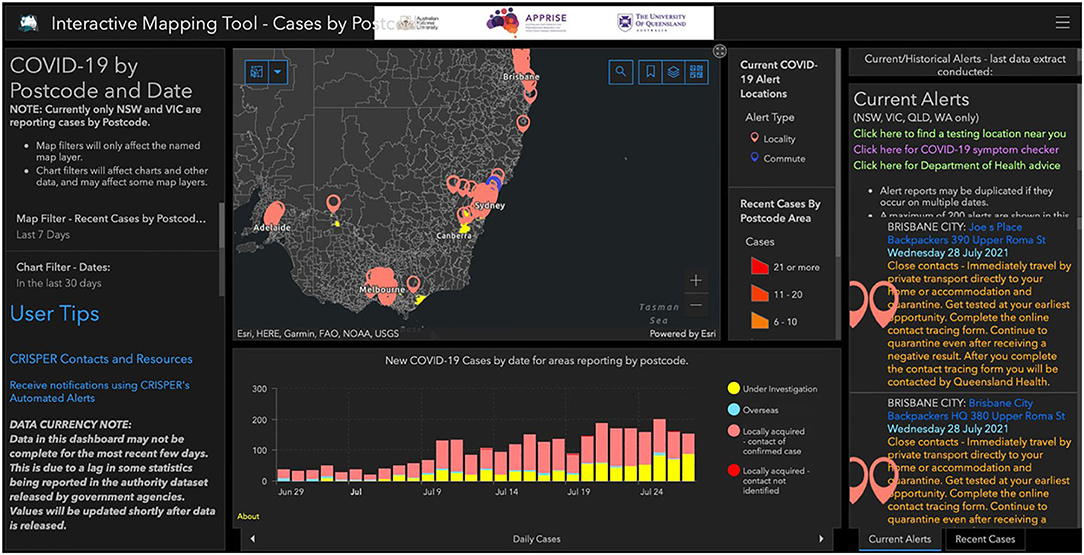Open the selection tool dropdown arrow
Viewport: 1084px width, 555px height.
277,71
